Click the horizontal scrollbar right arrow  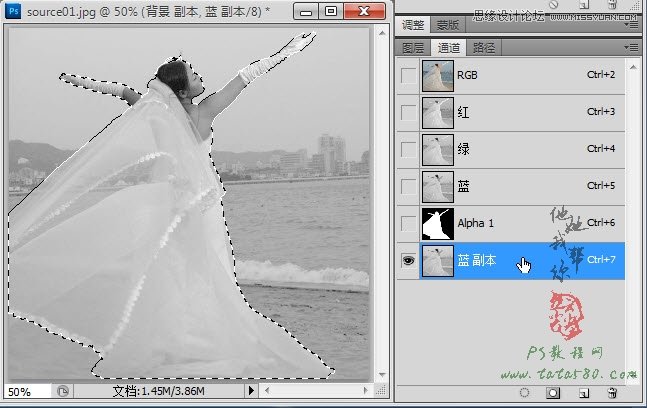tap(366, 390)
